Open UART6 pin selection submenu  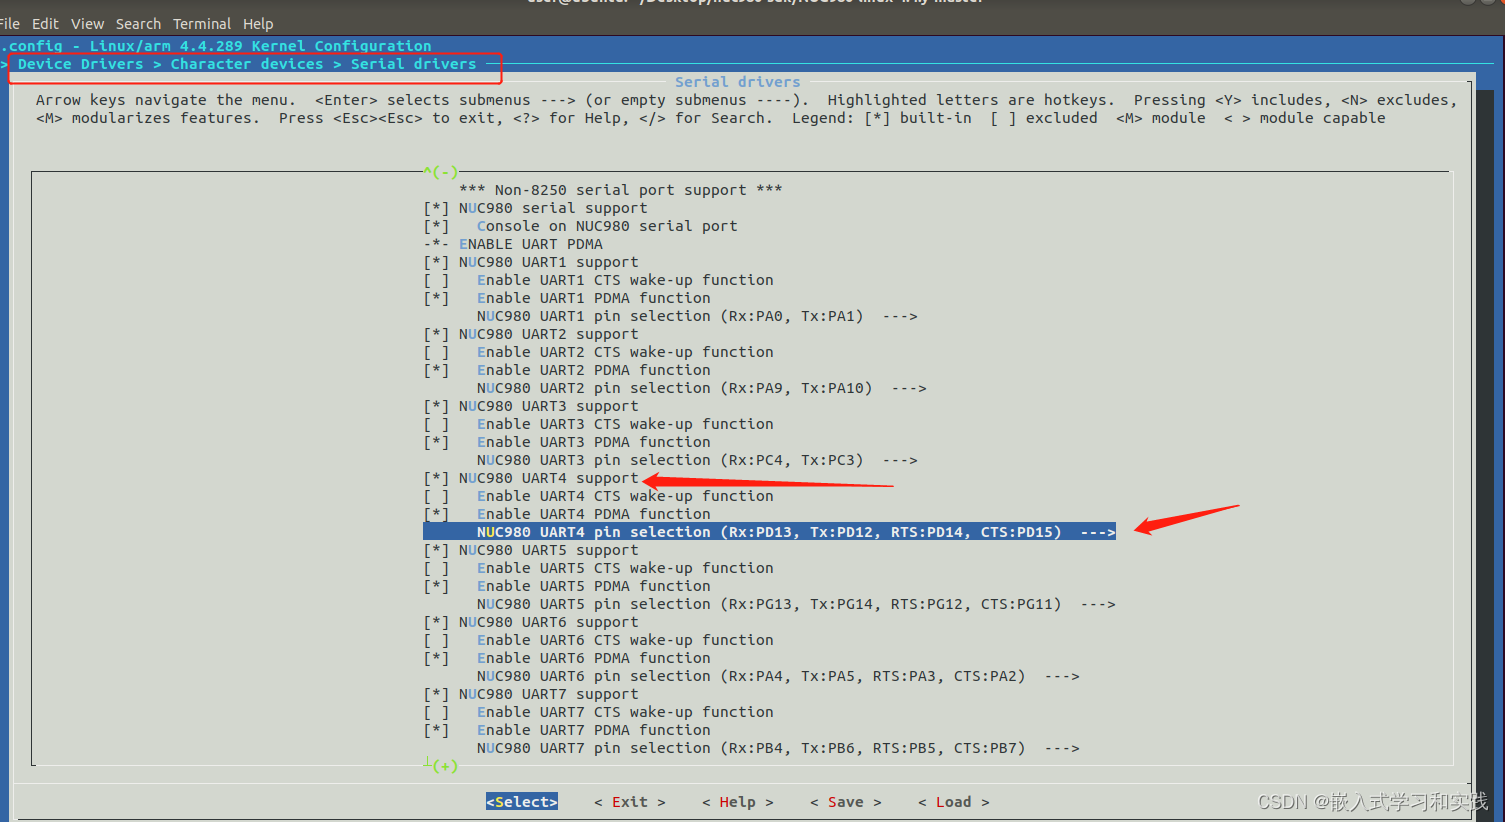tap(778, 676)
